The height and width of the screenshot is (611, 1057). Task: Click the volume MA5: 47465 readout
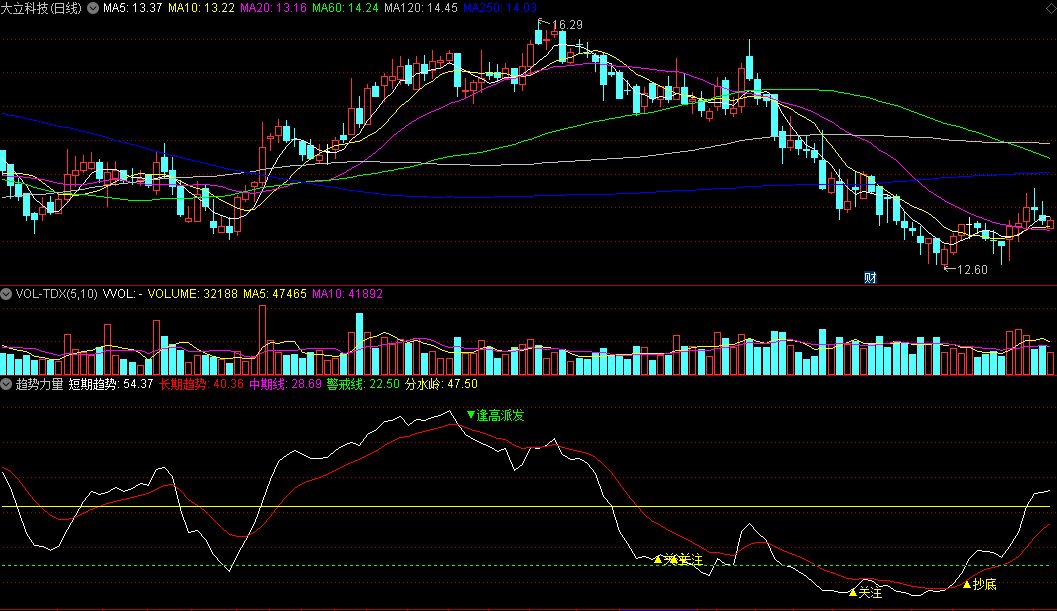click(x=275, y=294)
